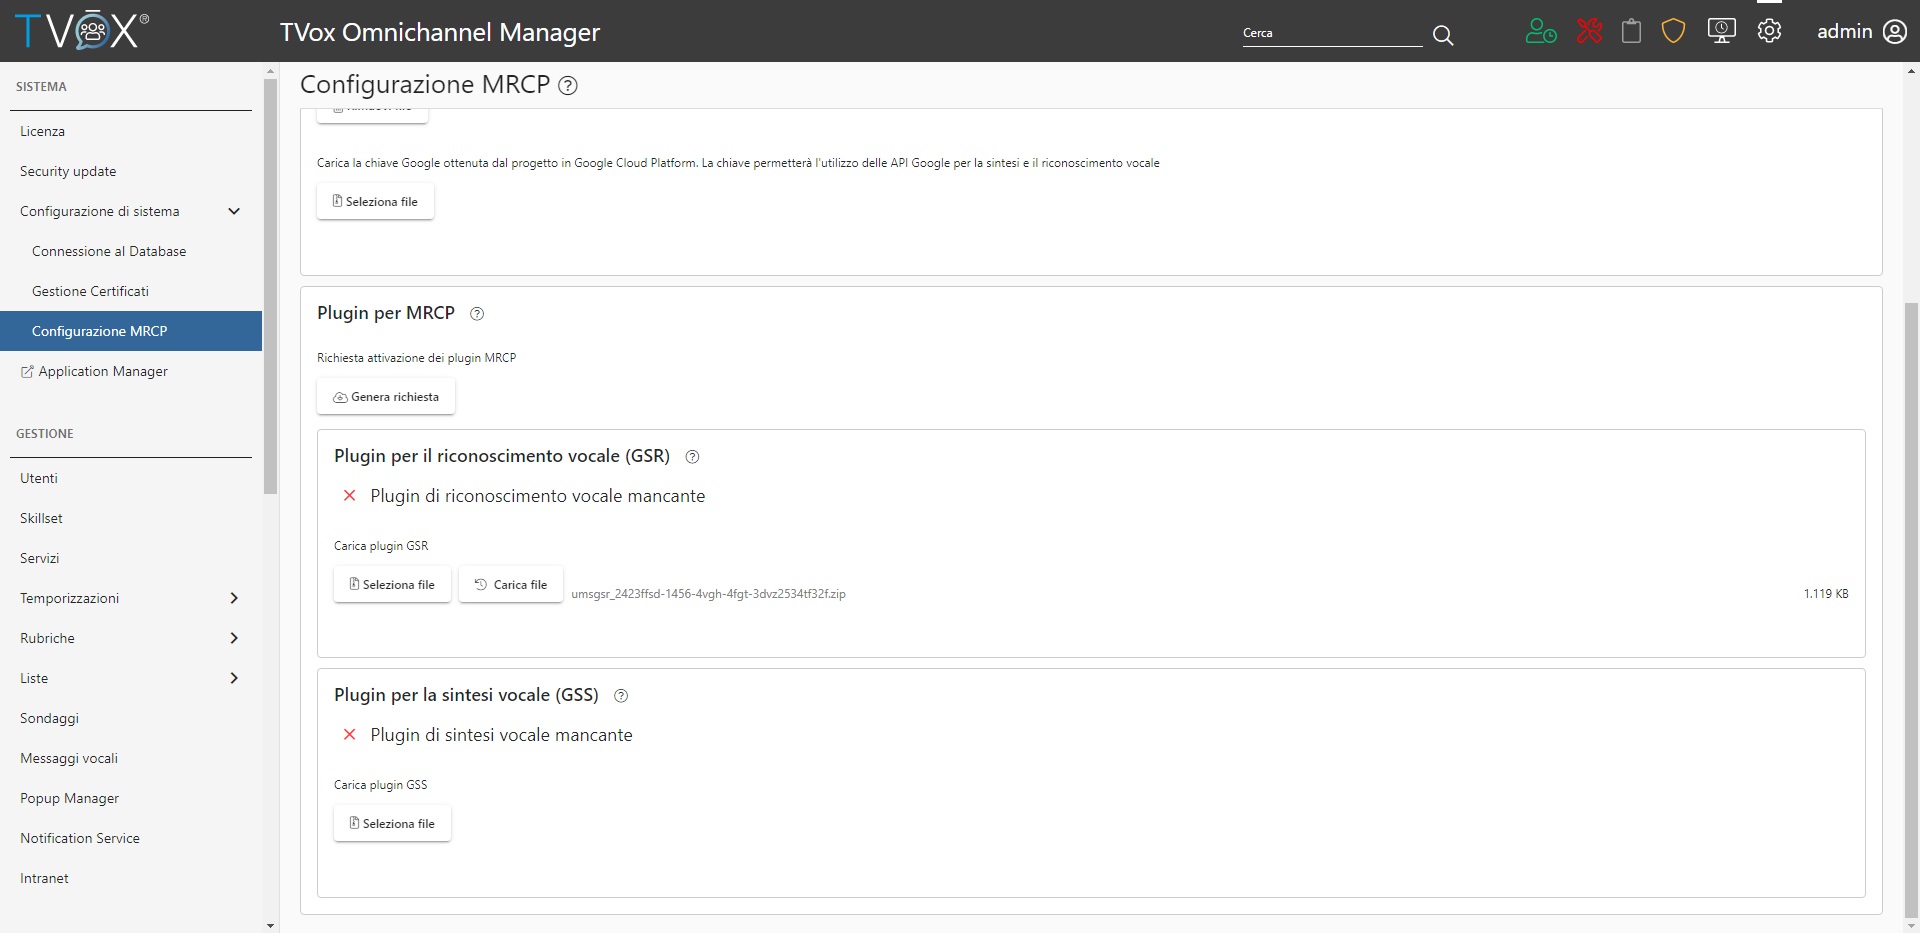
Task: Click help icon beside GSS plugin heading
Action: [x=621, y=696]
